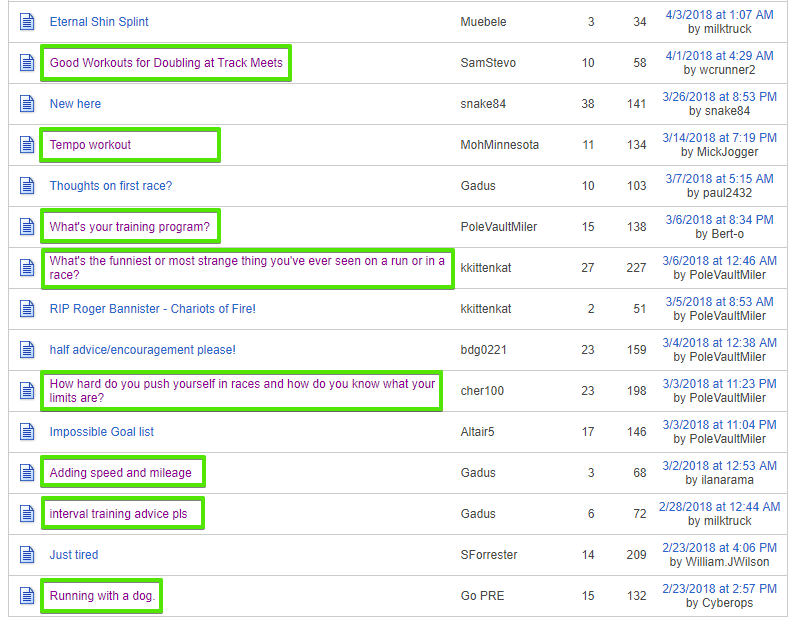
Task: Click author name MohMinnesota
Action: click(x=499, y=145)
